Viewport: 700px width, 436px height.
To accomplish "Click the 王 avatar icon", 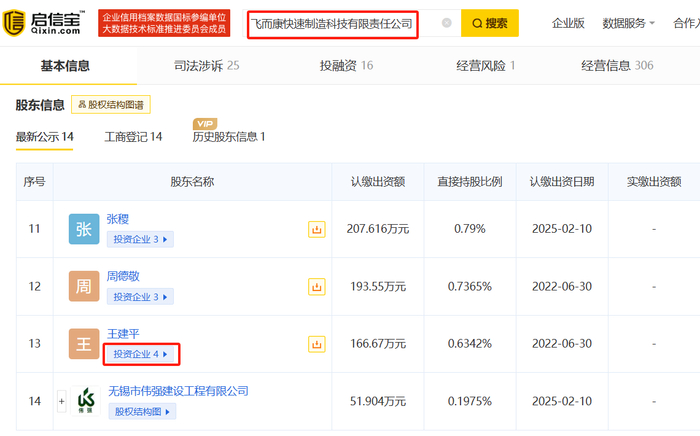I will [x=84, y=344].
